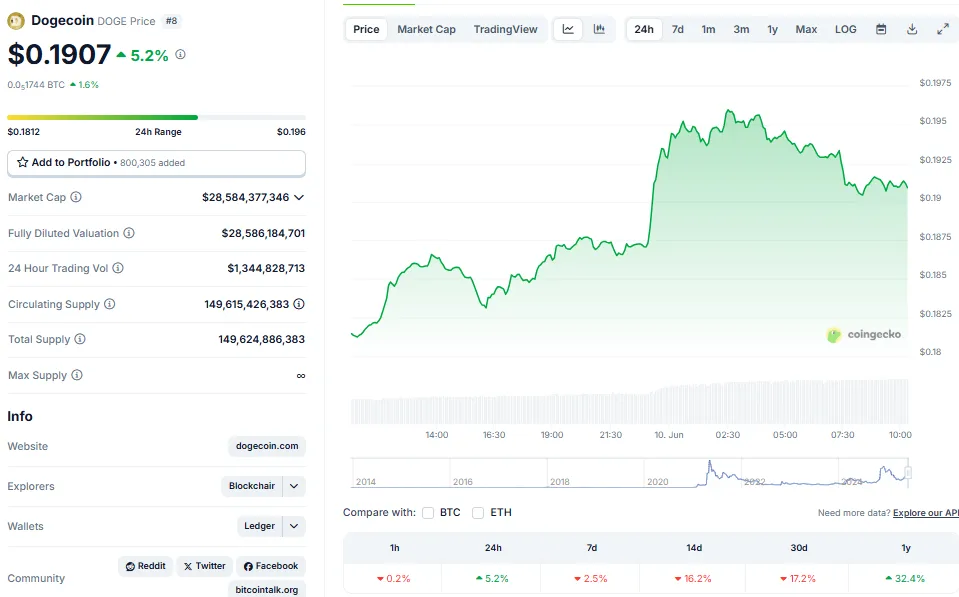
Task: Open price change info icon next to 5.2%
Action: 180,54
